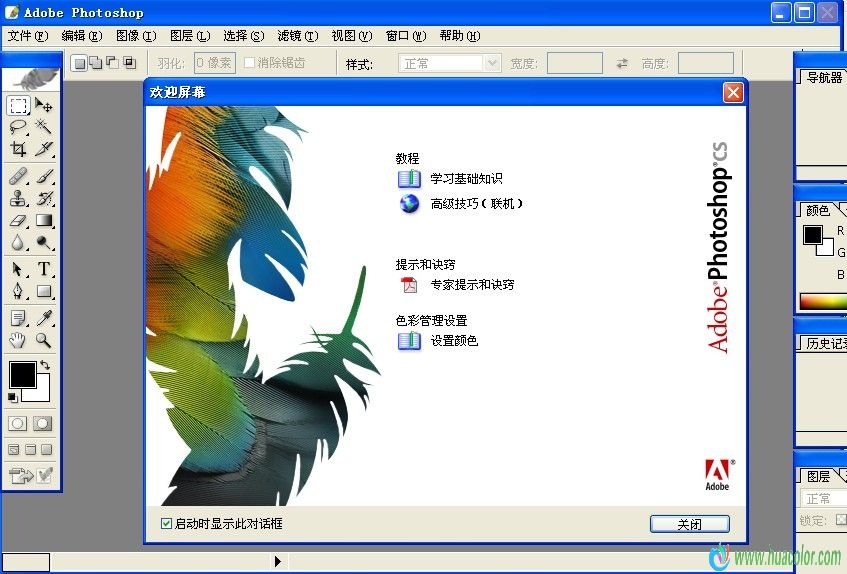Screen dimensions: 847x574
Task: Click toolbox foreground color swatch
Action: tap(22, 375)
